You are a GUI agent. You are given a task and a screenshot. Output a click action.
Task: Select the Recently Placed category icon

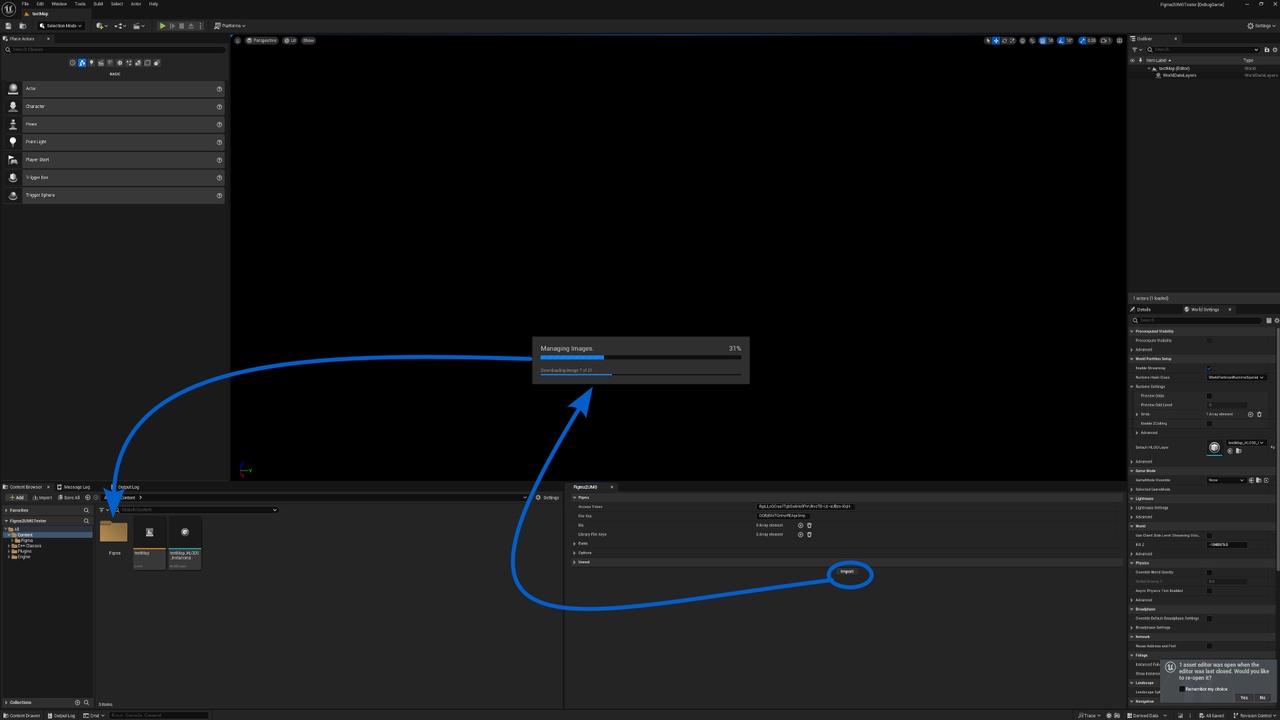[x=72, y=63]
